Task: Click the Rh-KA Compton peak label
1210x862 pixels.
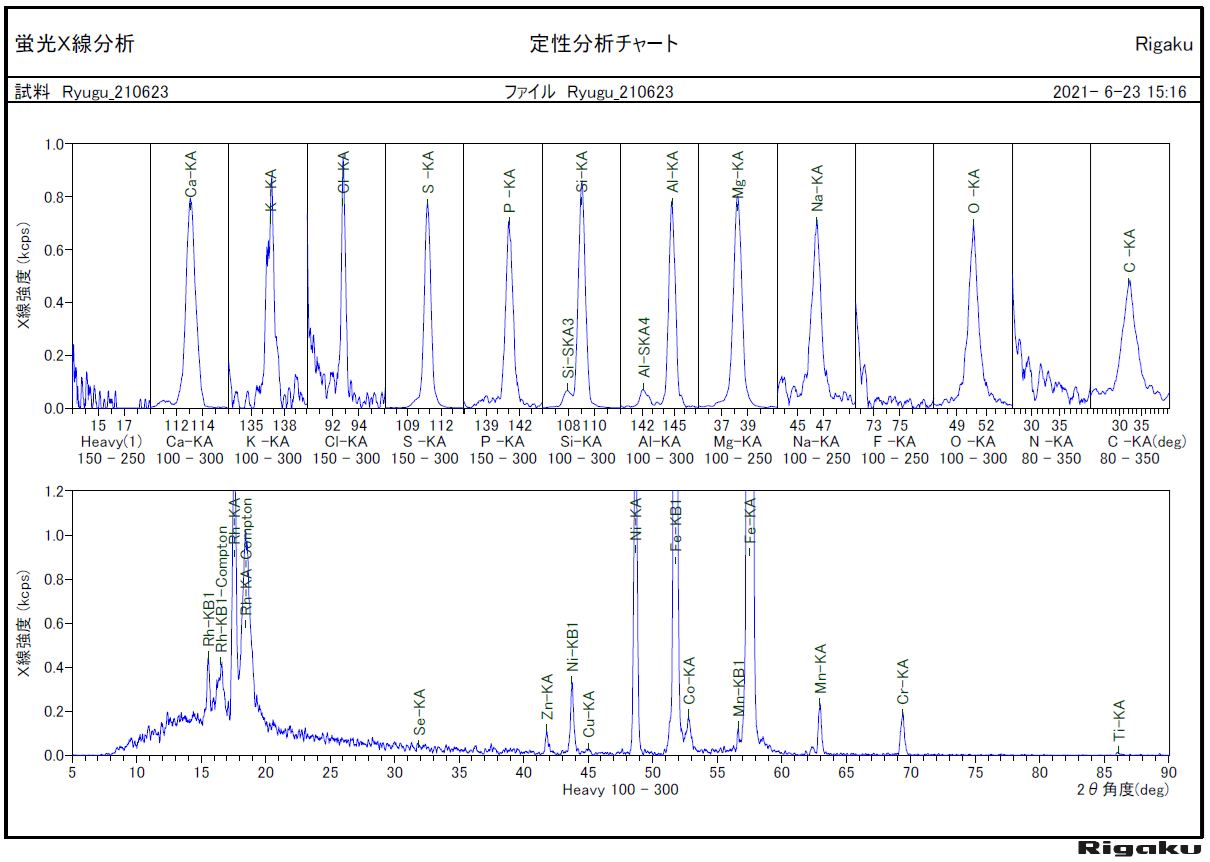Action: click(x=249, y=560)
